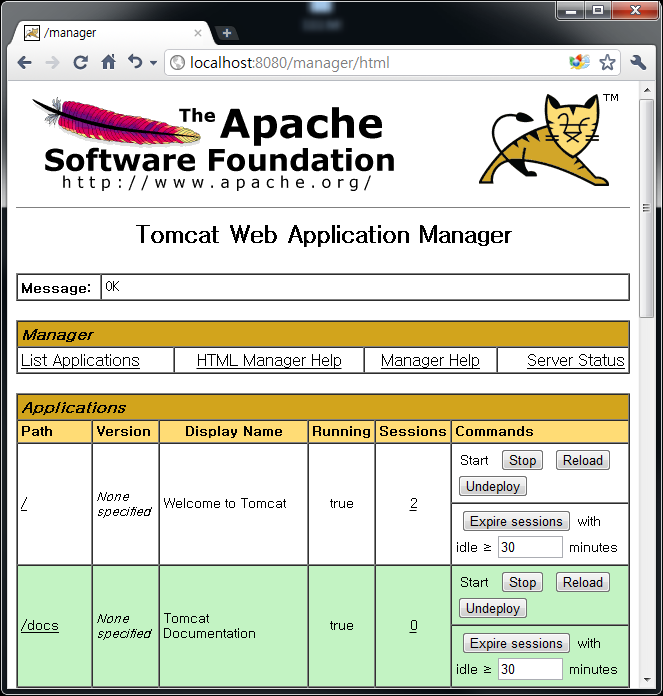Click the 'OK' message text
The image size is (663, 696).
pos(112,287)
